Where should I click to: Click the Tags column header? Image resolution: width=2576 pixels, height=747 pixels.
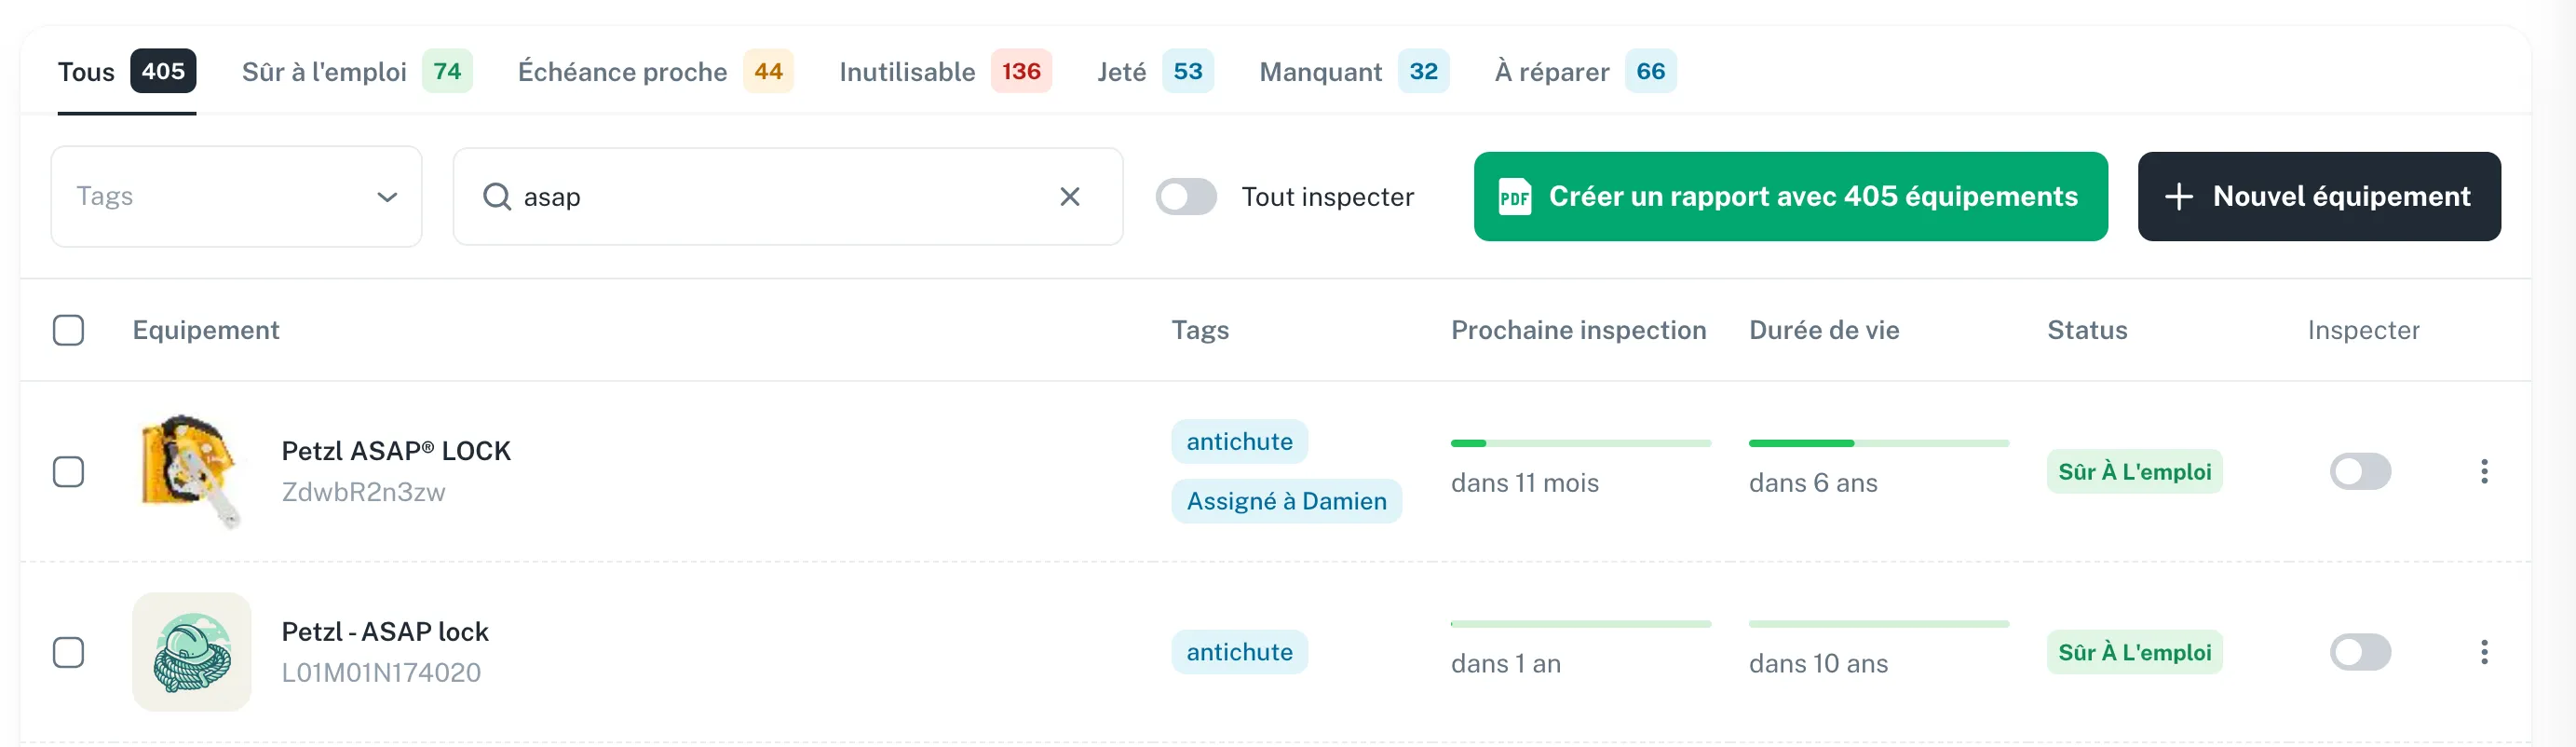pyautogui.click(x=1200, y=331)
